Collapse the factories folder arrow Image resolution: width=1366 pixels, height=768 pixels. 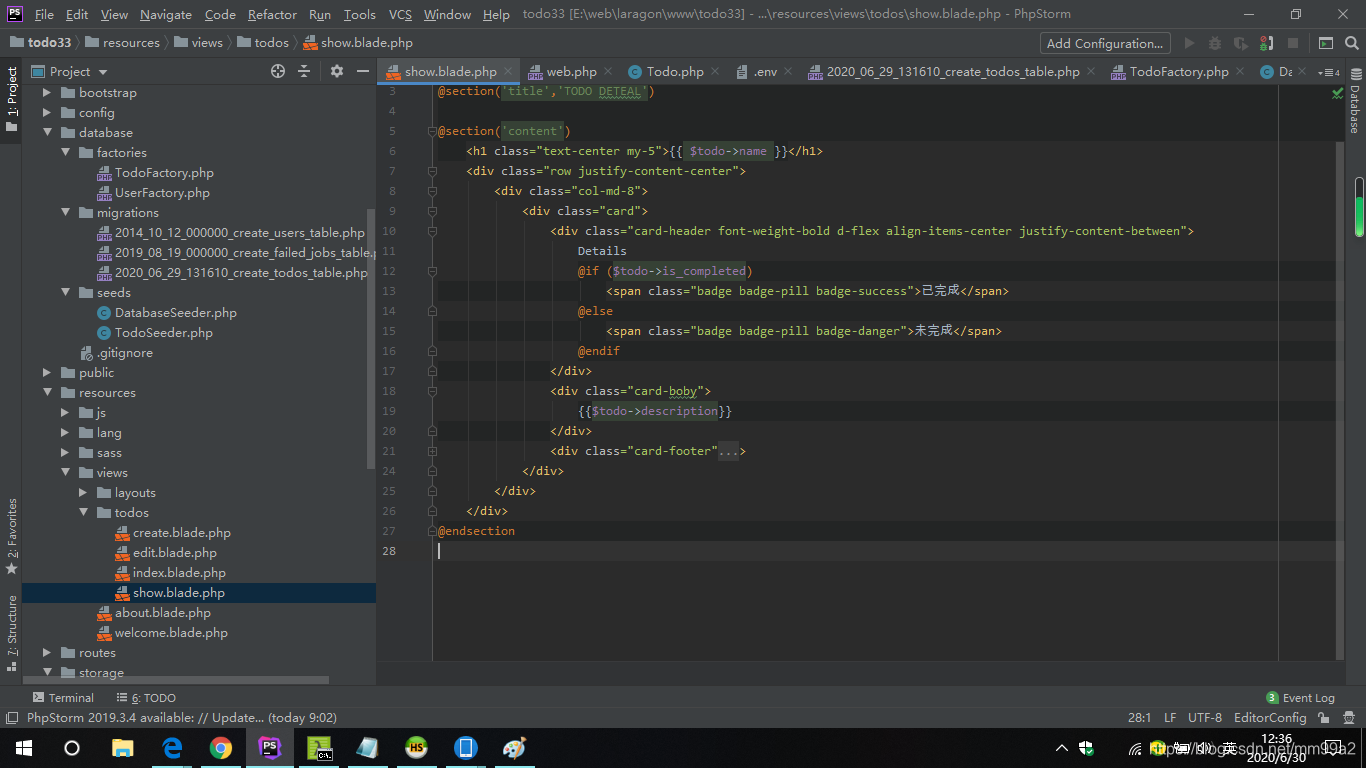(65, 152)
